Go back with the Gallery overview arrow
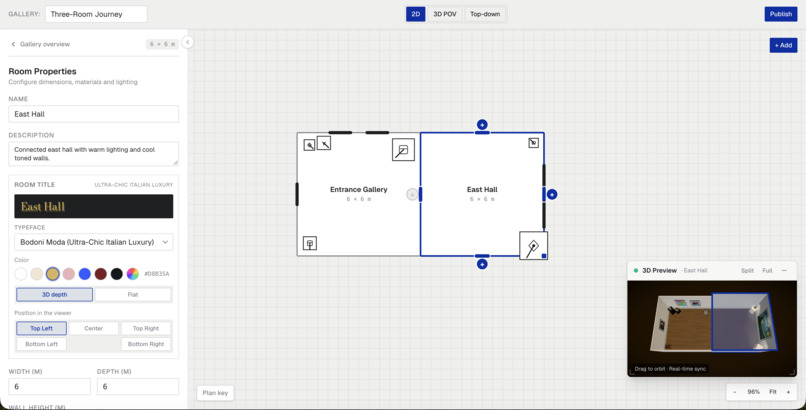The width and height of the screenshot is (806, 410). tap(13, 44)
